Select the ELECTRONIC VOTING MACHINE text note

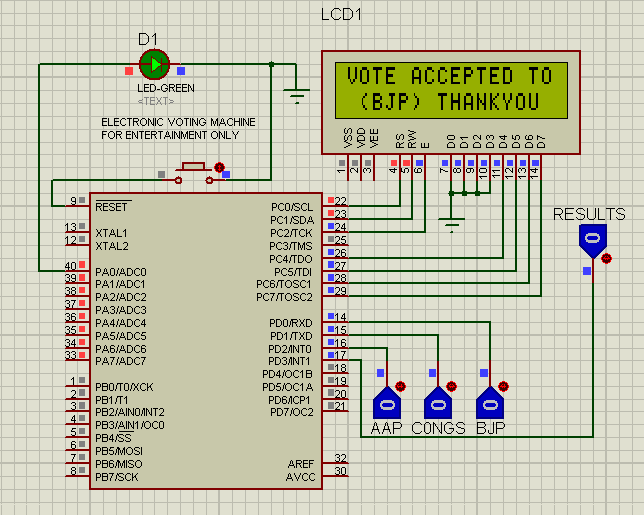pyautogui.click(x=178, y=122)
